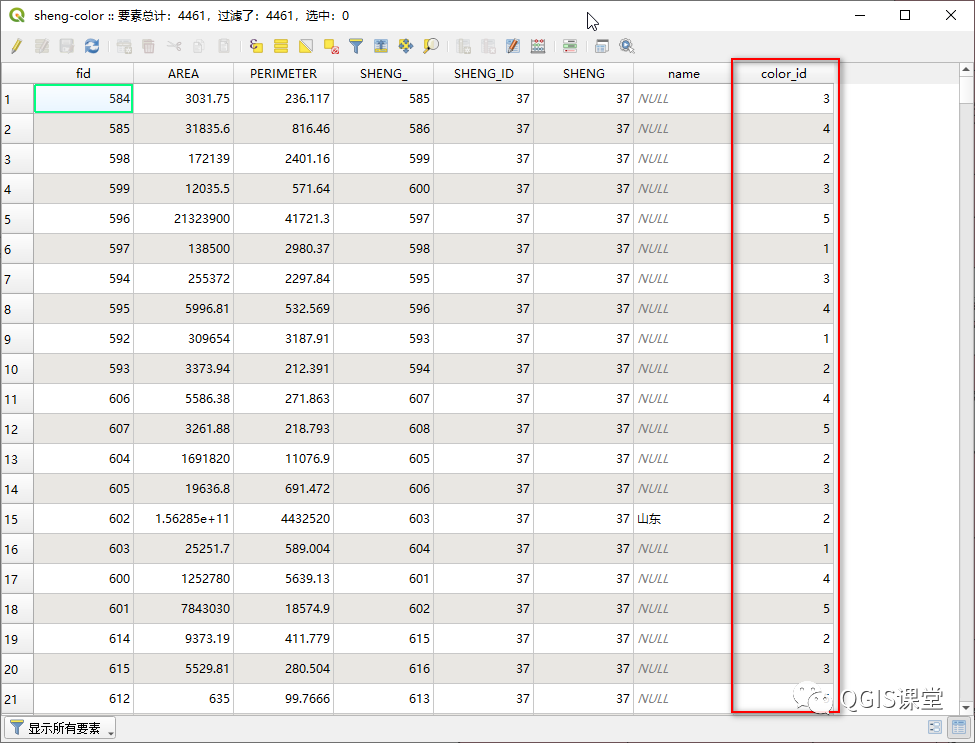
Task: Switch to table view
Action: [x=958, y=727]
